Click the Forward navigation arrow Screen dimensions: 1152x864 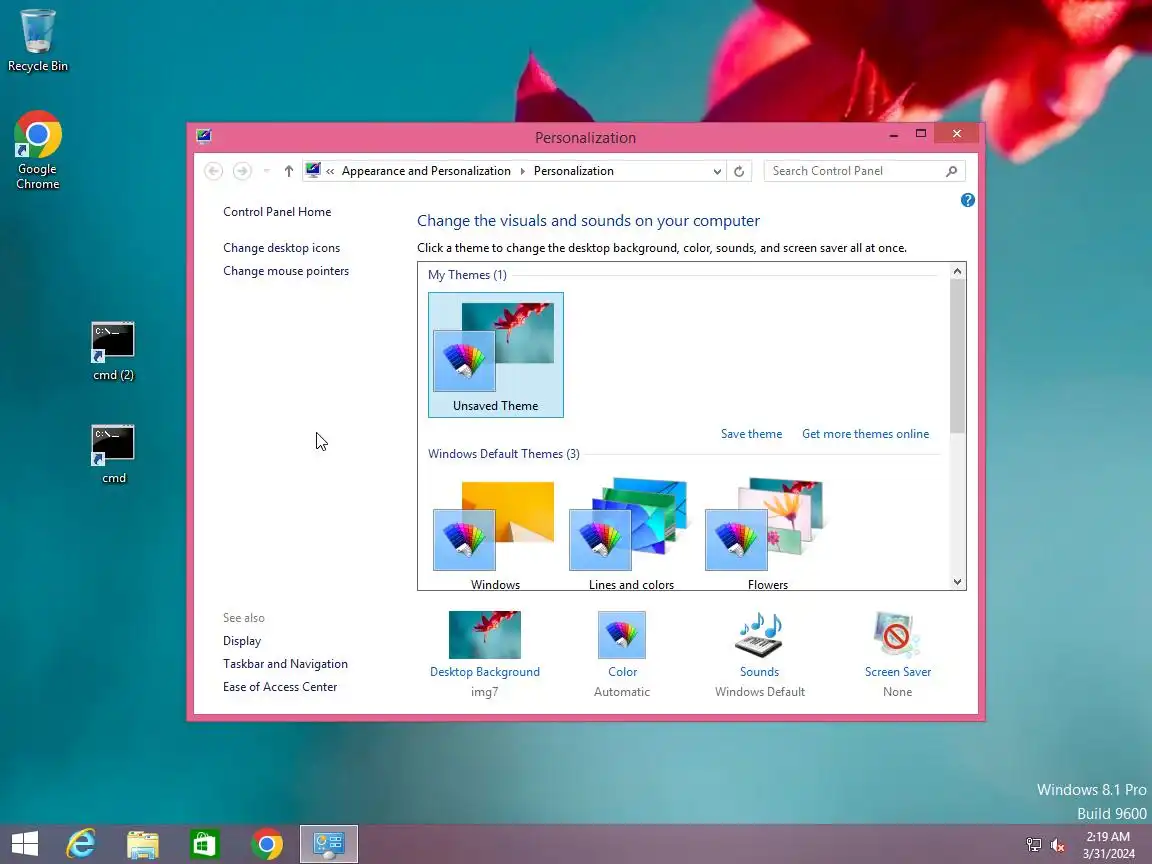pos(242,171)
